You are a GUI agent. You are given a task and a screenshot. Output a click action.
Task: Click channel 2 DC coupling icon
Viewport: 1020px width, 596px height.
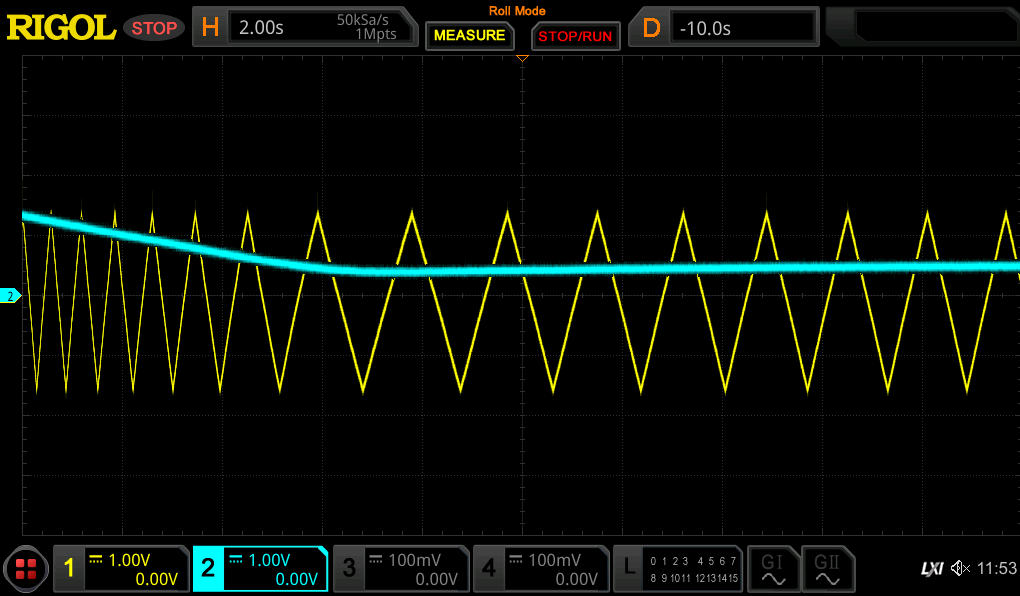pyautogui.click(x=235, y=559)
